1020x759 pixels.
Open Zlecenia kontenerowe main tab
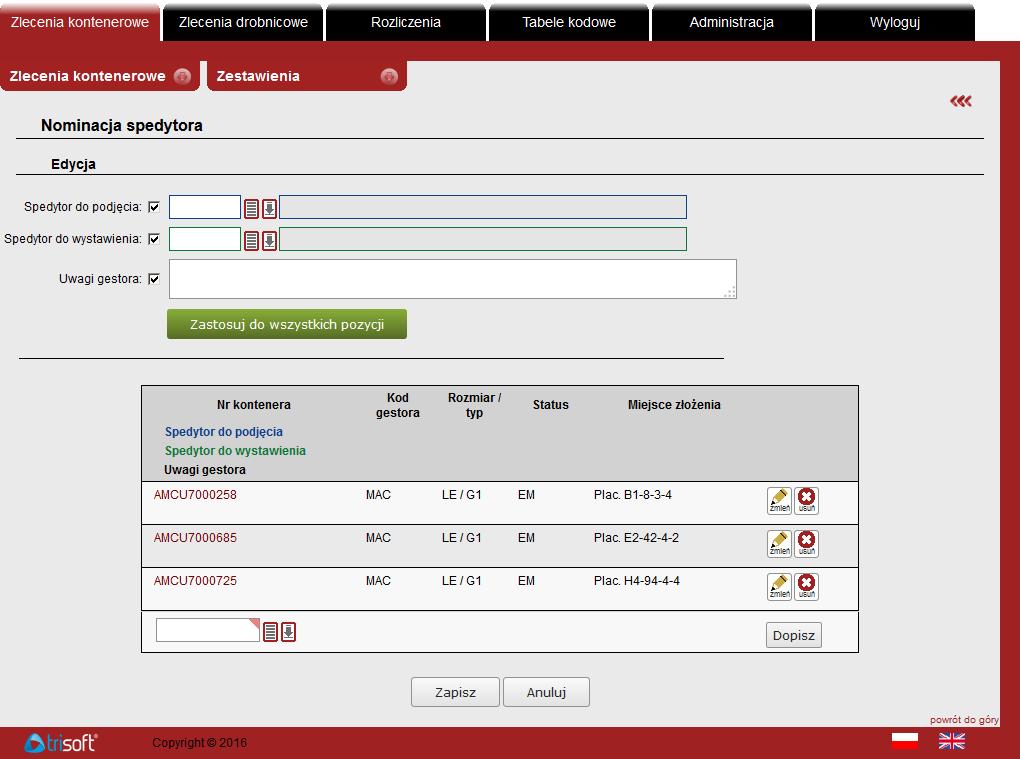click(x=80, y=22)
